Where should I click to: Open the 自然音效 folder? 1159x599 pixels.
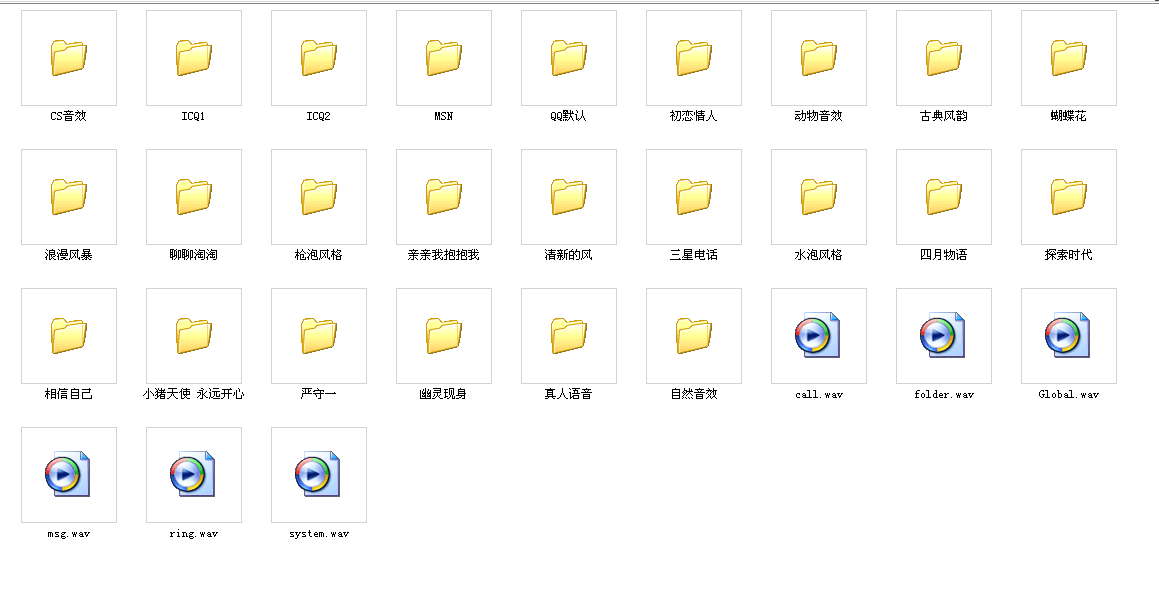(692, 336)
